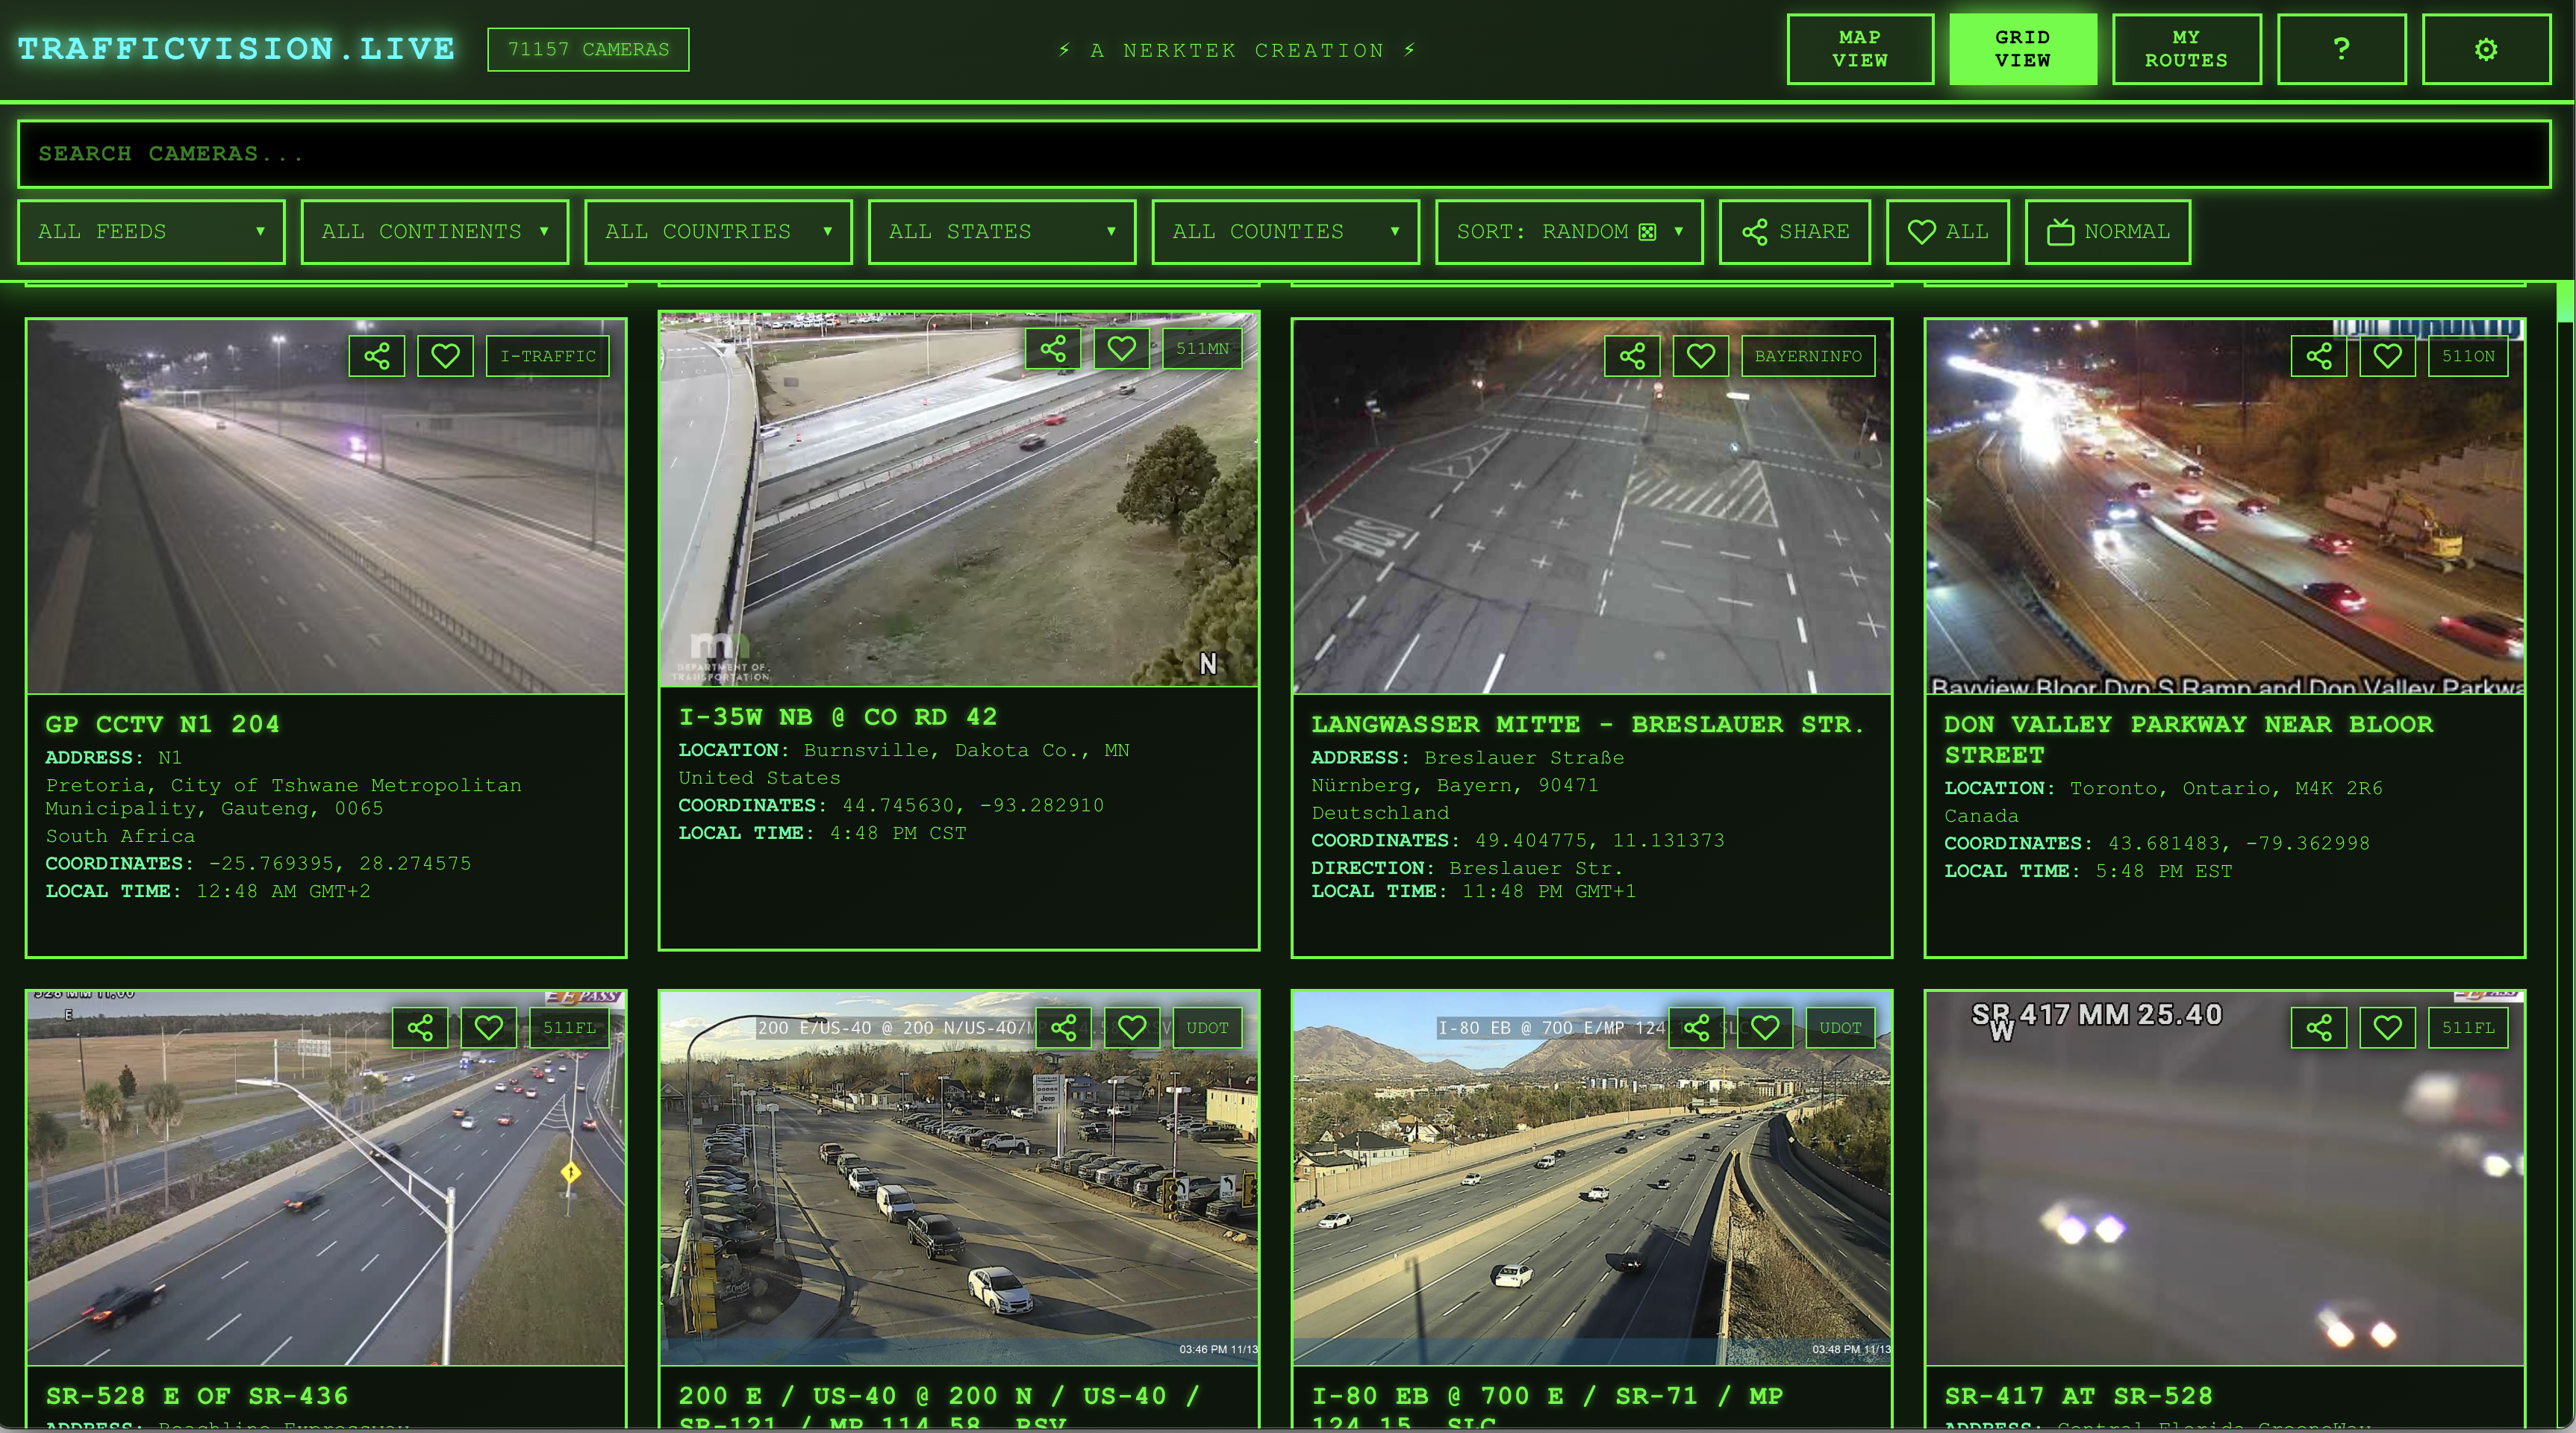Share the GP CCTV N1 204 camera feed
Viewport: 2576px width, 1433px height.
click(376, 355)
